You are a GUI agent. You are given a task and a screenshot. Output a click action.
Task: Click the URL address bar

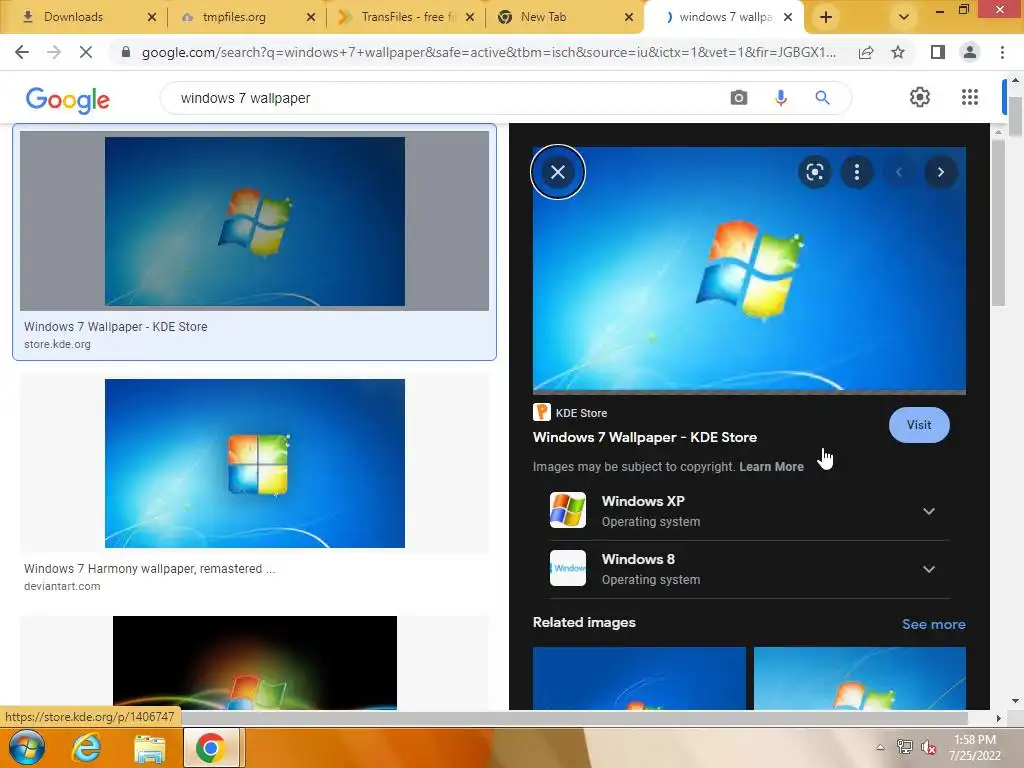(x=488, y=52)
